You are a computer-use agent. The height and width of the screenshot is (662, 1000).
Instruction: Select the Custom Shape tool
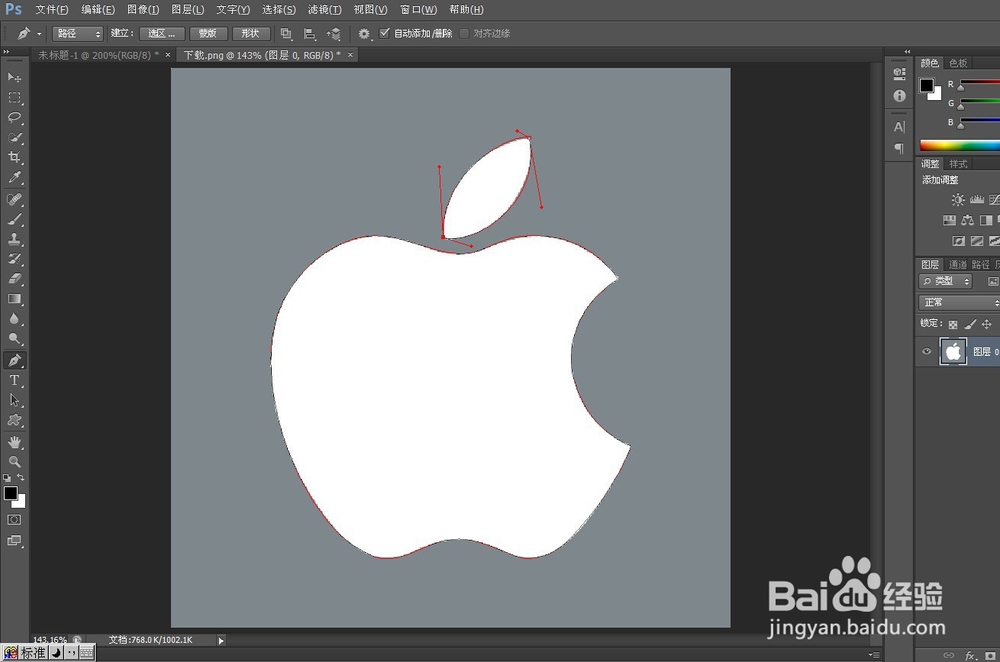tap(14, 420)
